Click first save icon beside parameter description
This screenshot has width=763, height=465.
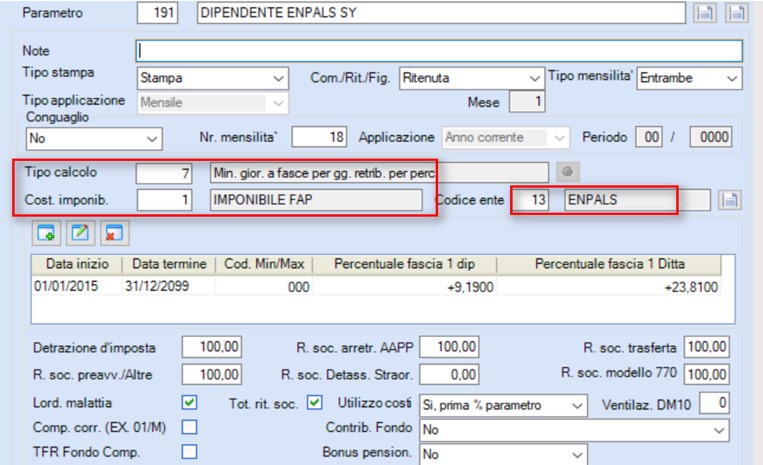pos(705,13)
